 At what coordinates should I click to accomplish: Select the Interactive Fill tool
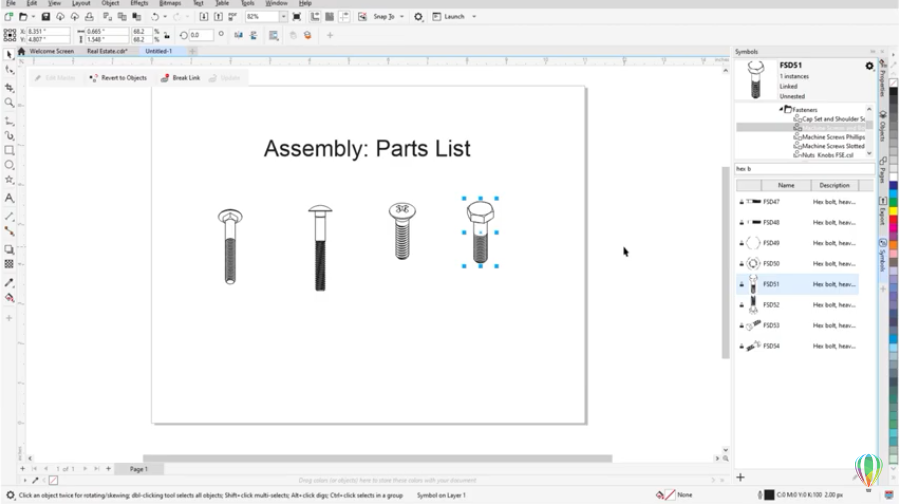click(9, 298)
